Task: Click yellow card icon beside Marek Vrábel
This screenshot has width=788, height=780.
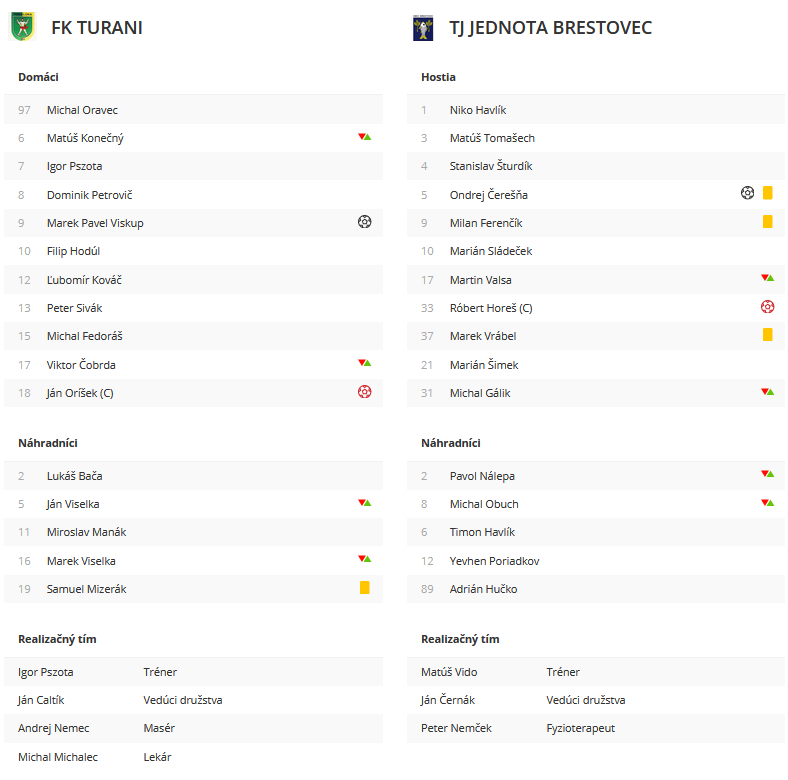Action: 767,335
